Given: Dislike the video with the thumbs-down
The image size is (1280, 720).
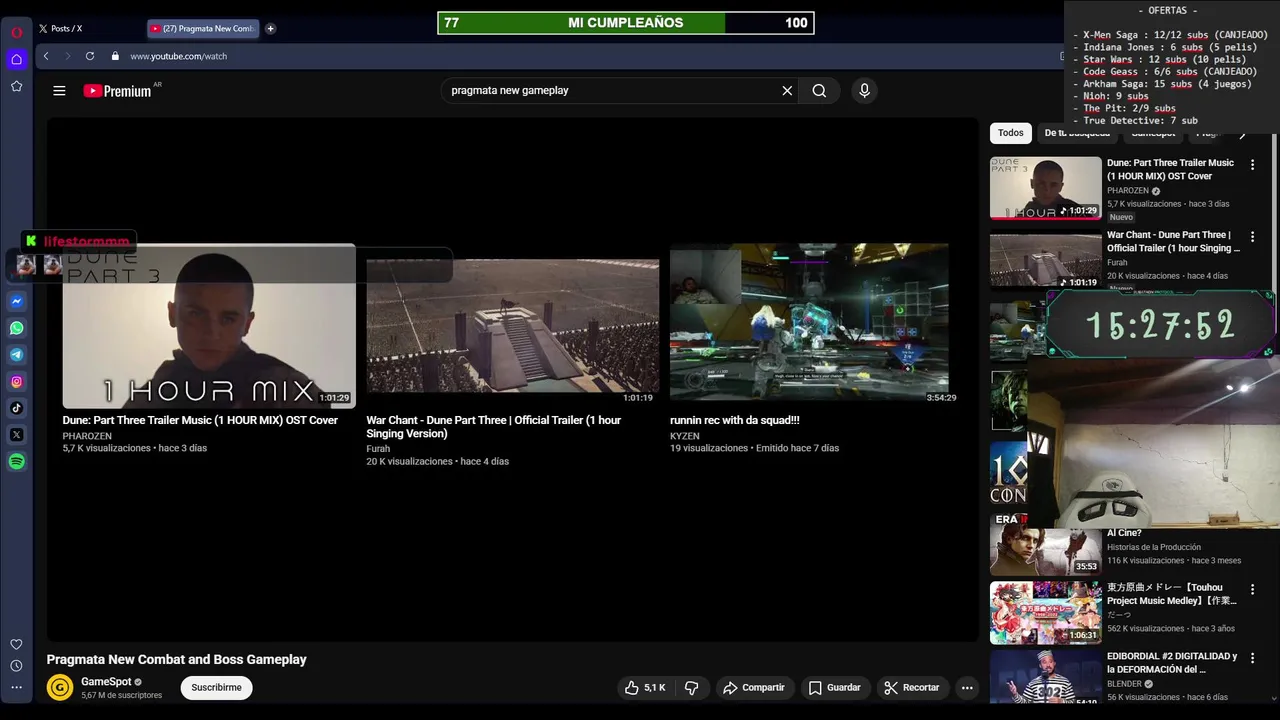Looking at the screenshot, I should pos(691,688).
